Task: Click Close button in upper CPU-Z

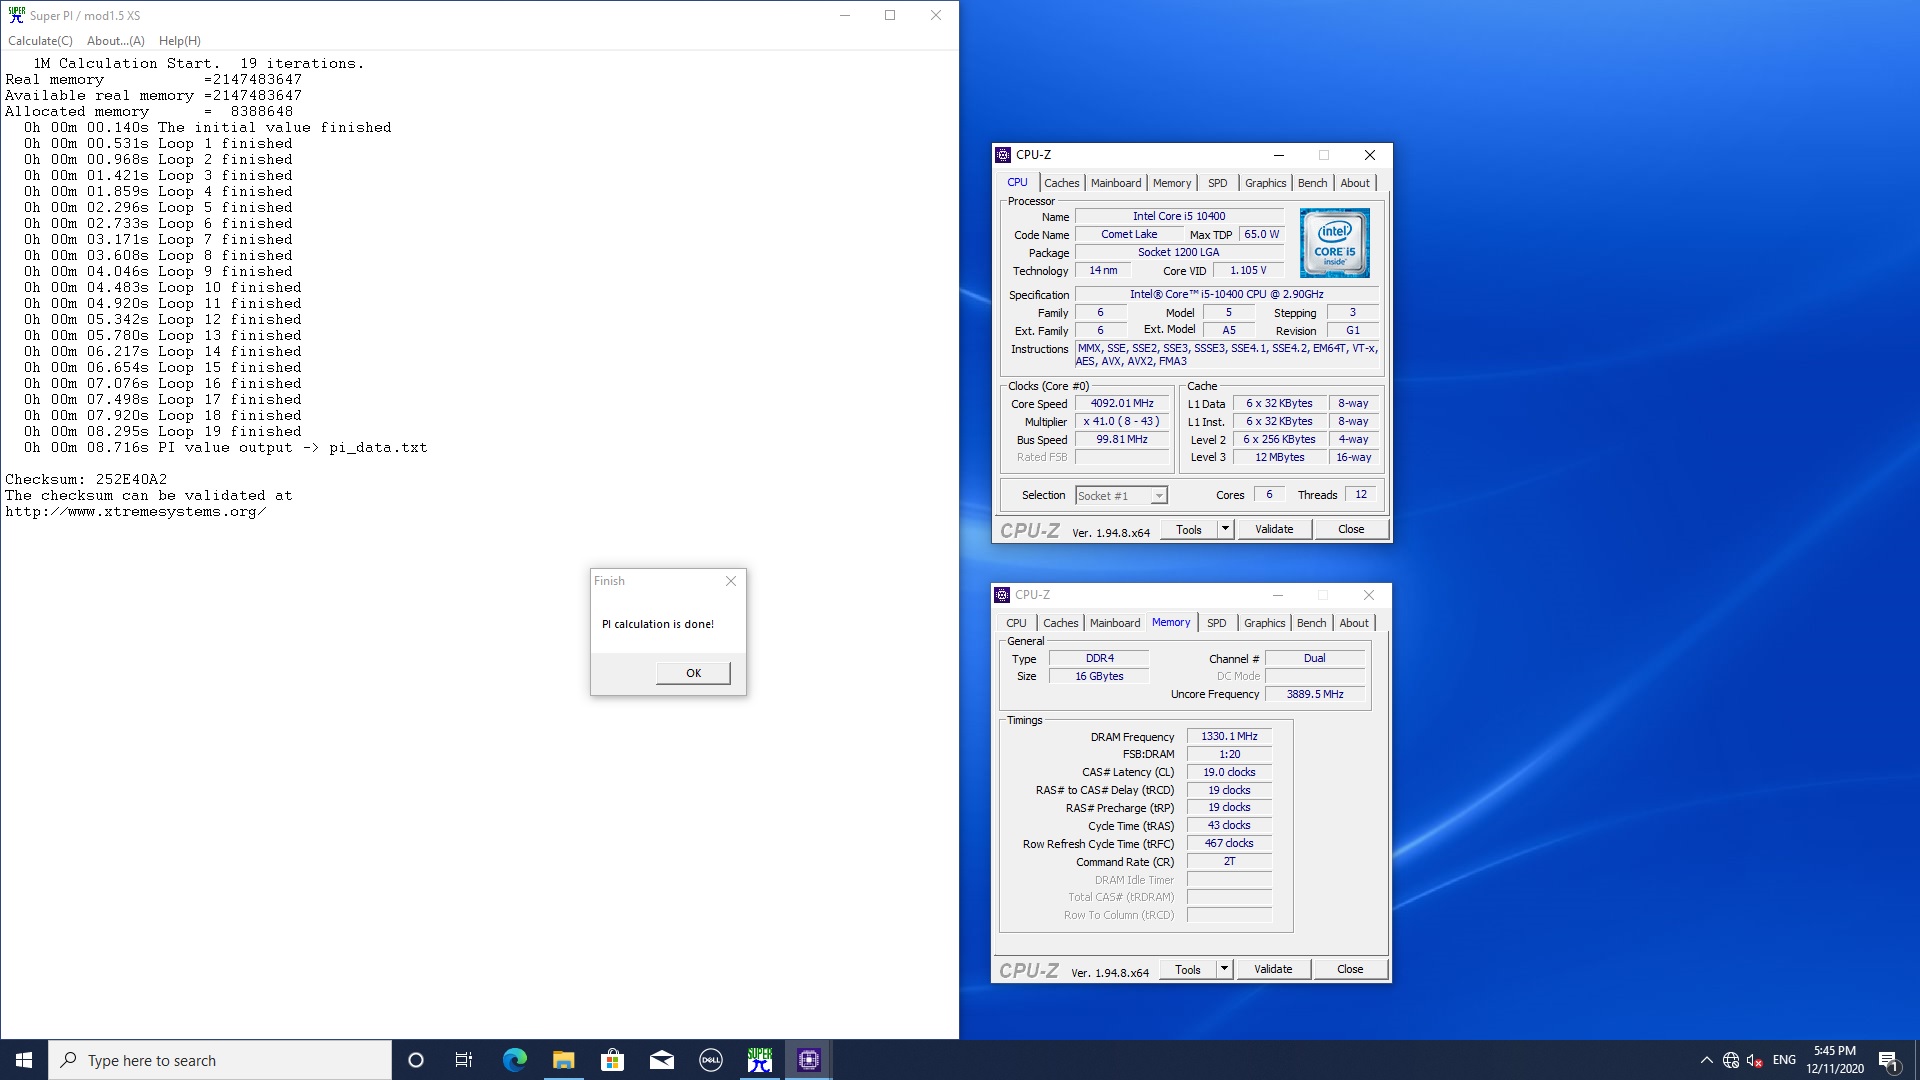Action: pyautogui.click(x=1351, y=529)
